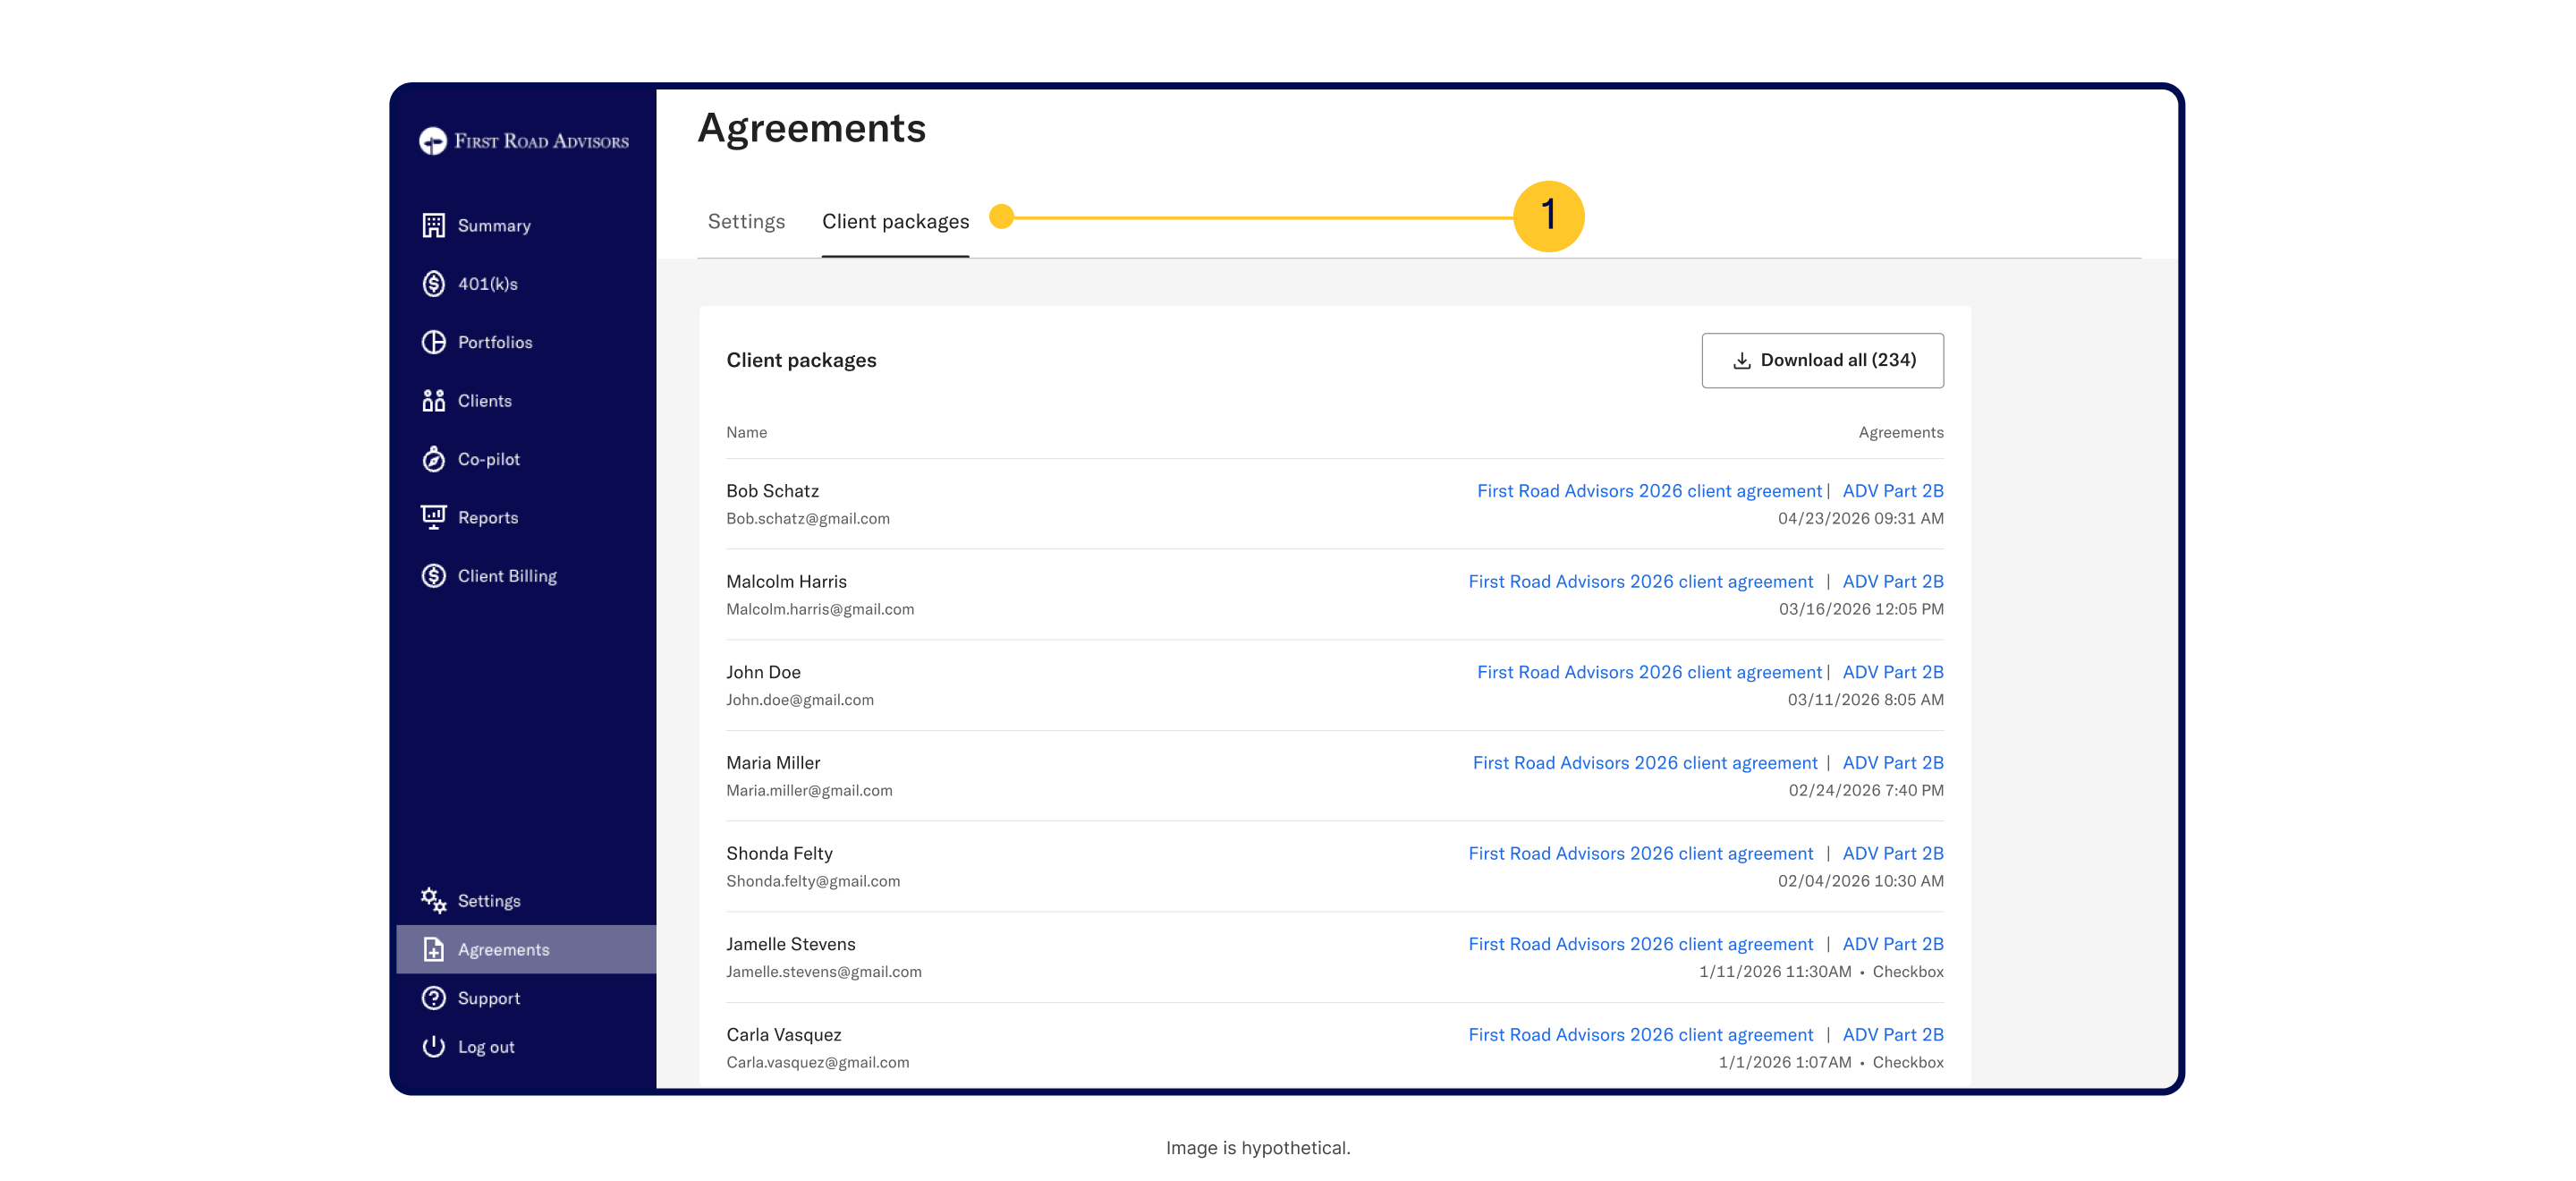Click the Name column header
This screenshot has height=1181, width=2576.
(746, 433)
